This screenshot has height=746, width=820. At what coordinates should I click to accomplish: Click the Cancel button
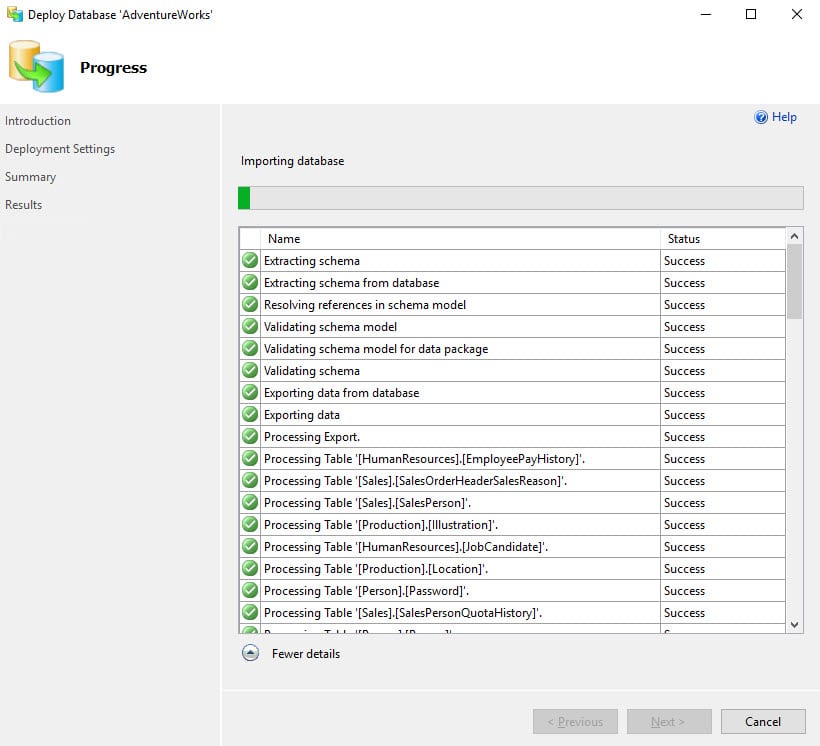click(763, 721)
